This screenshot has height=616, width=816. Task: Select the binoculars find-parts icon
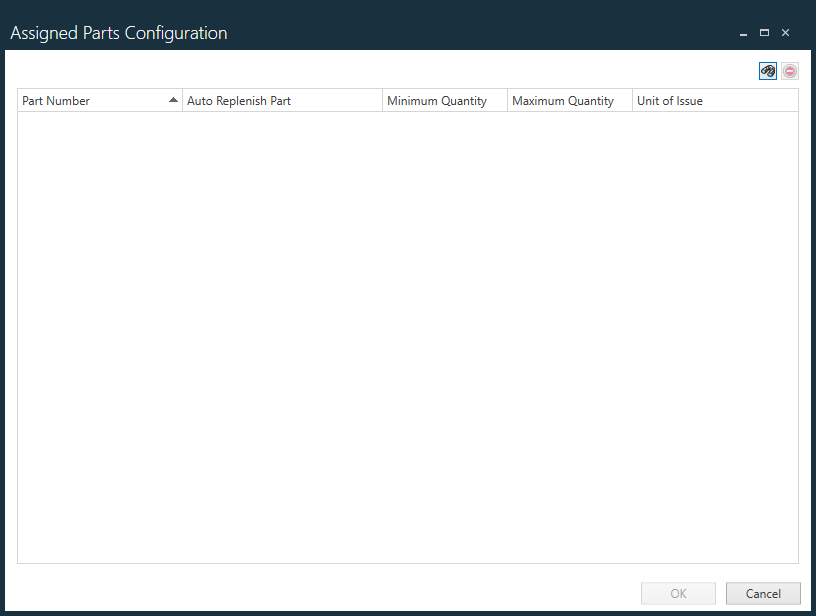click(x=767, y=71)
